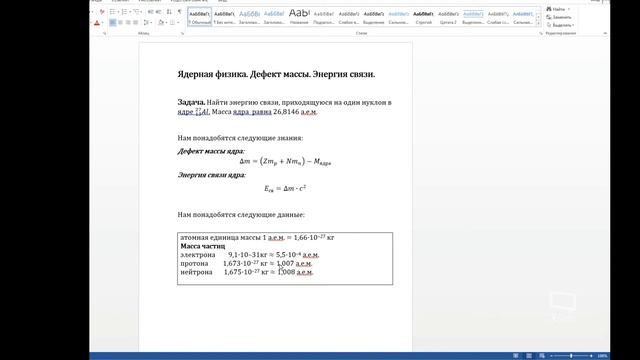
Task: Click 'Найти' find button
Action: click(x=556, y=9)
